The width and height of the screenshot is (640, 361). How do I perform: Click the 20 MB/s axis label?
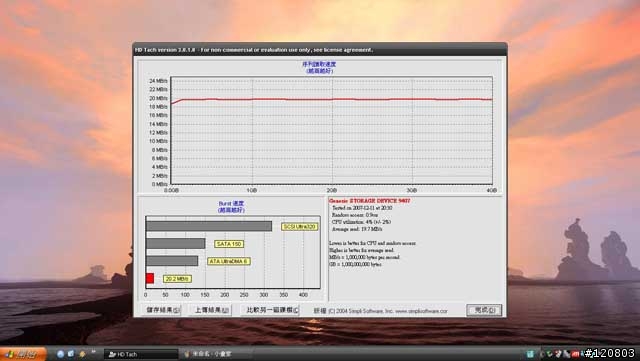(158, 98)
